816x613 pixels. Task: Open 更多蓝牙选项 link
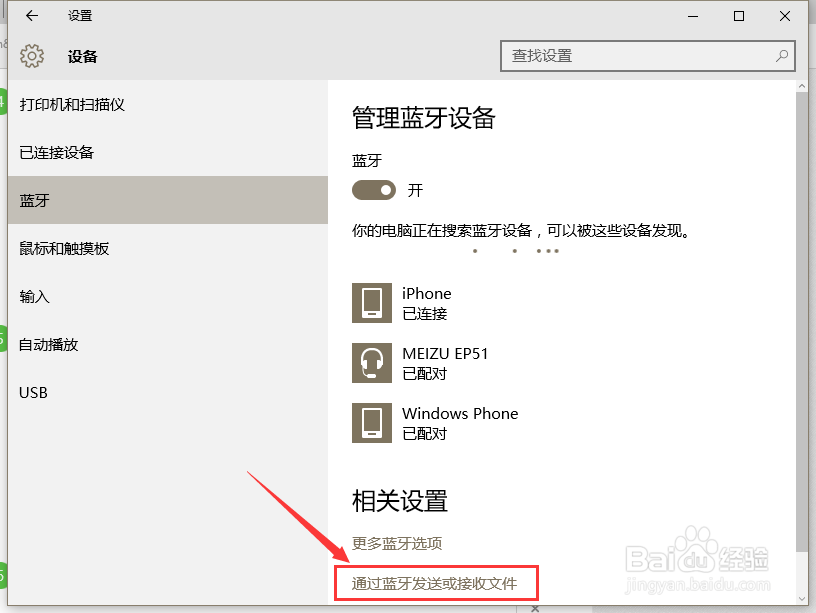[397, 543]
